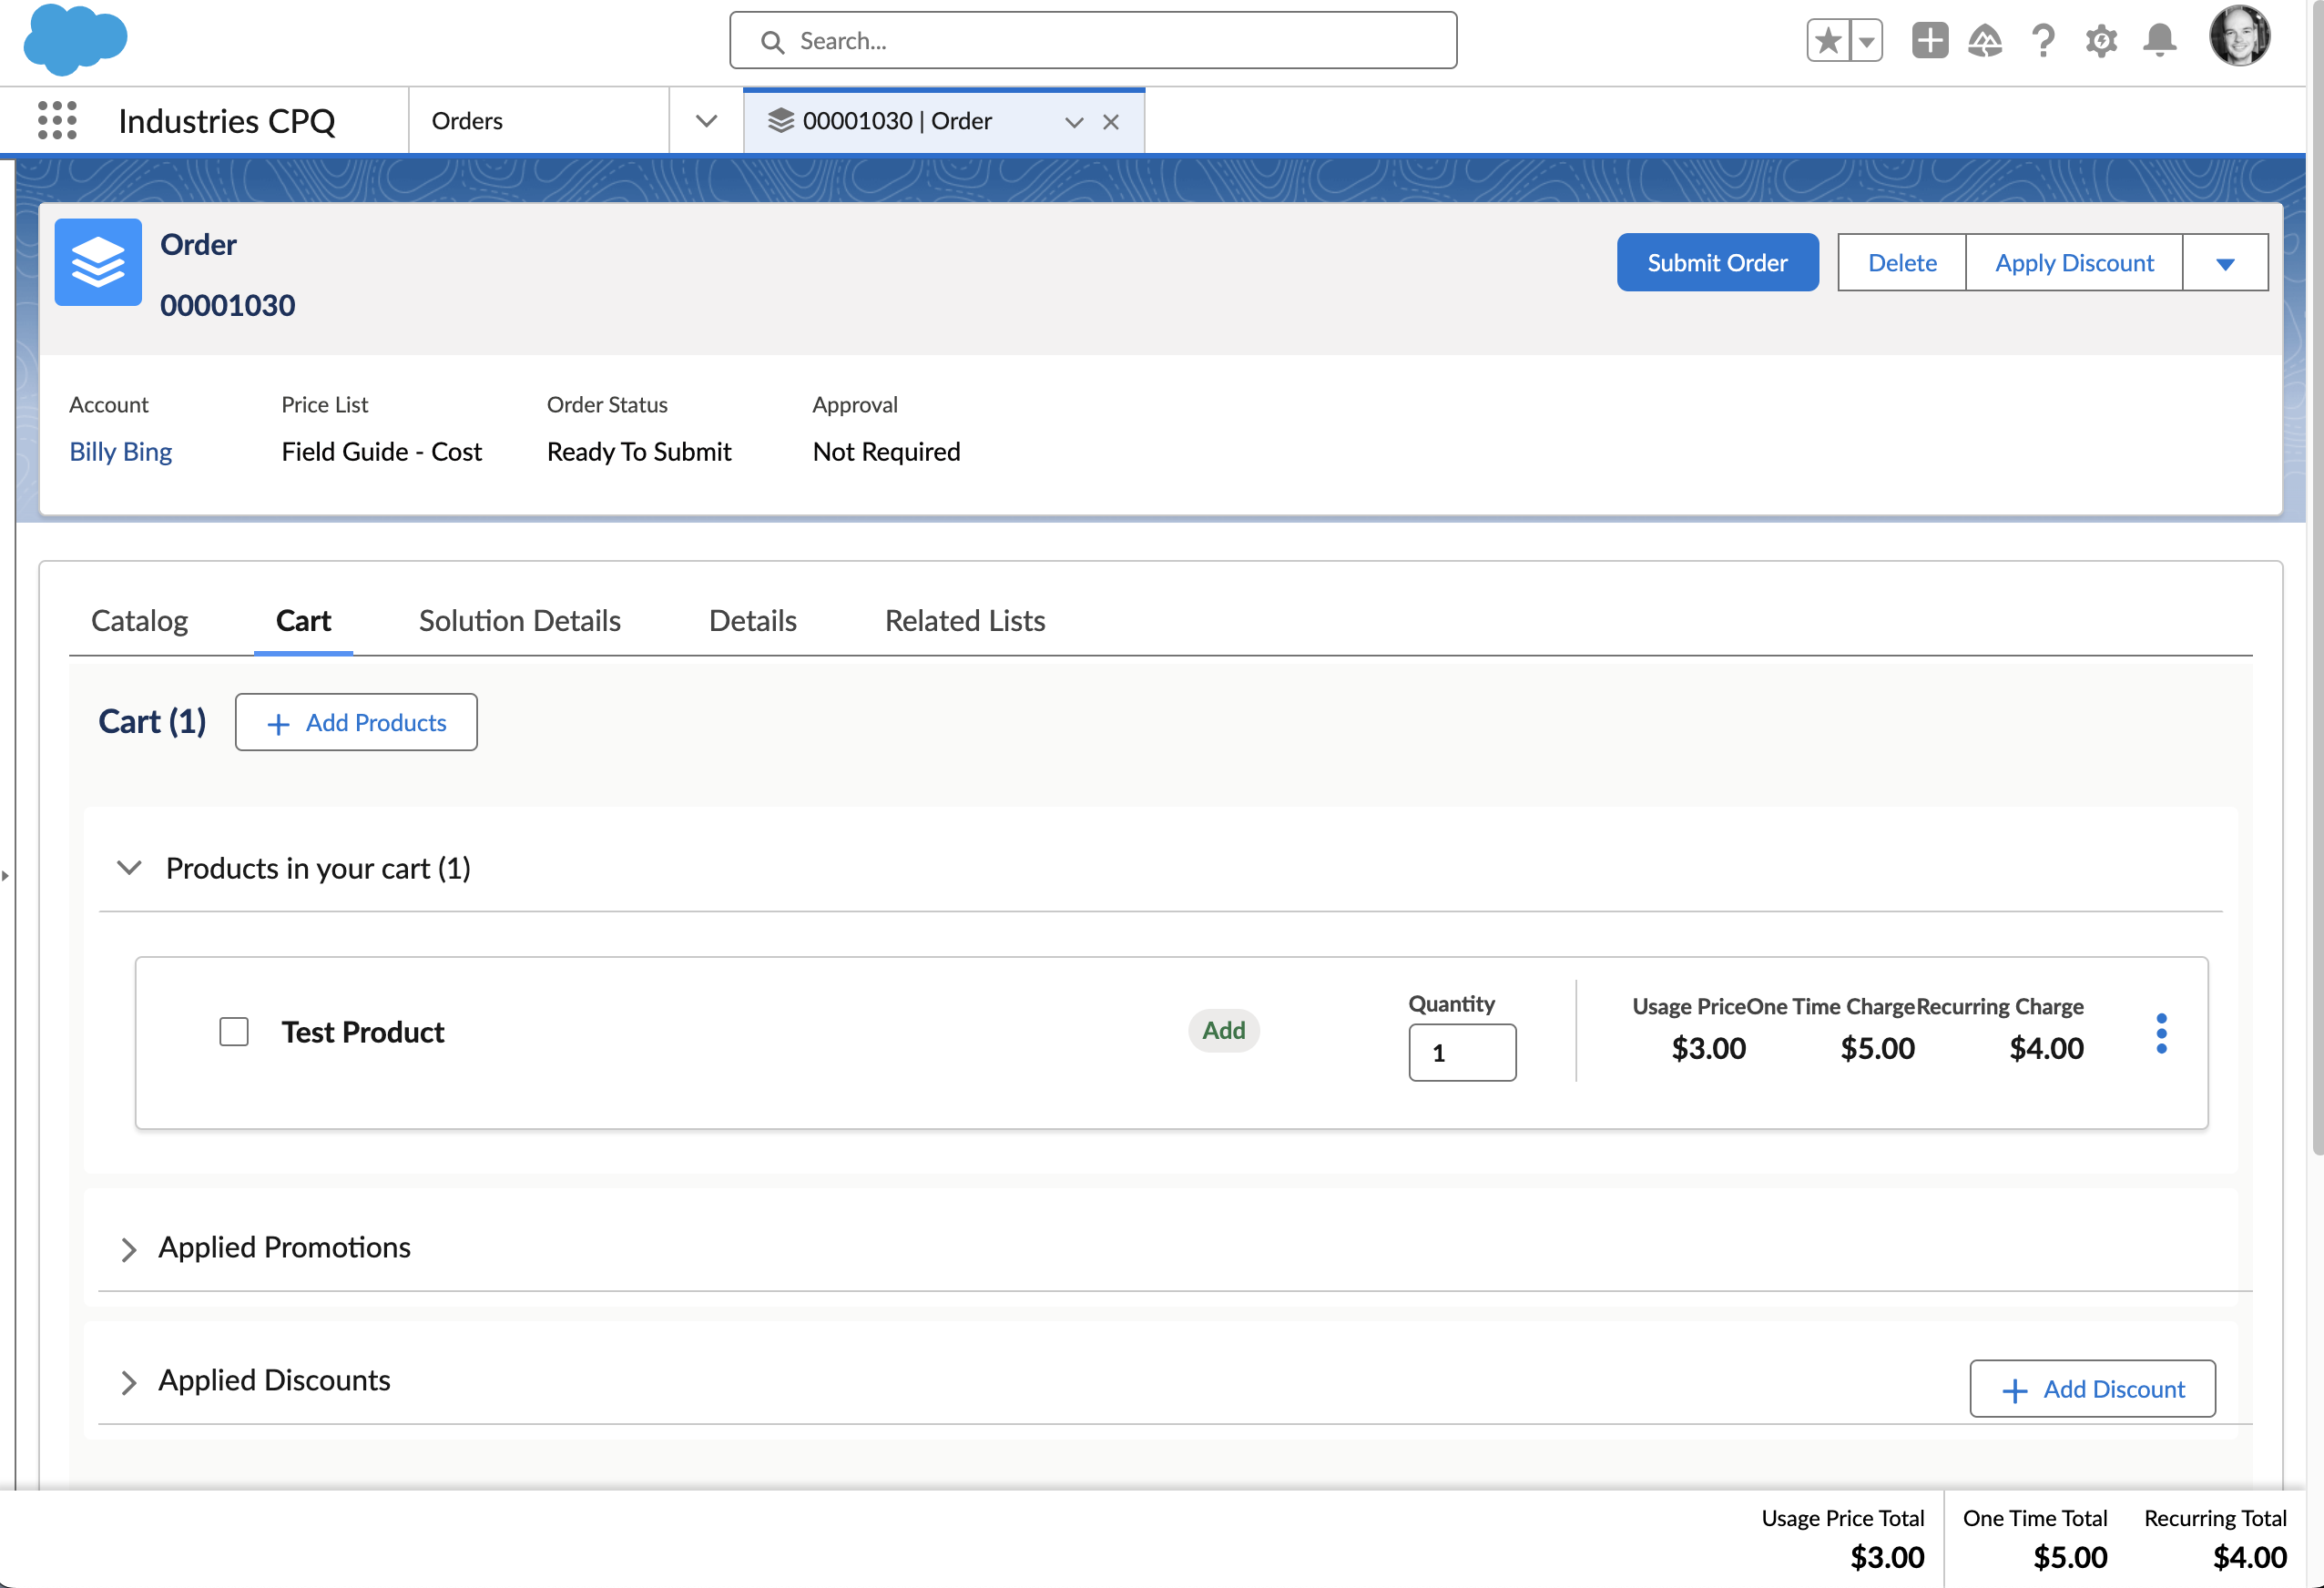This screenshot has height=1588, width=2324.
Task: Open the Help question mark icon
Action: pyautogui.click(x=2043, y=41)
